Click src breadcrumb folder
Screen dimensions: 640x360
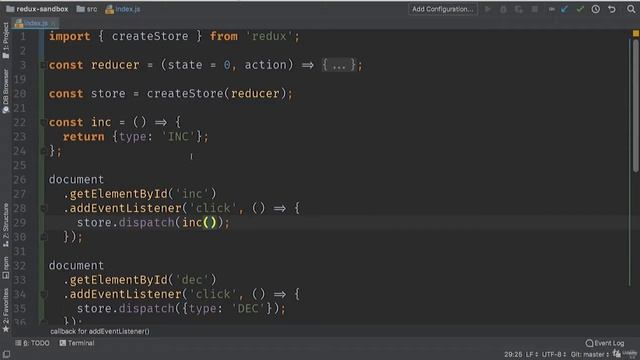tap(87, 9)
